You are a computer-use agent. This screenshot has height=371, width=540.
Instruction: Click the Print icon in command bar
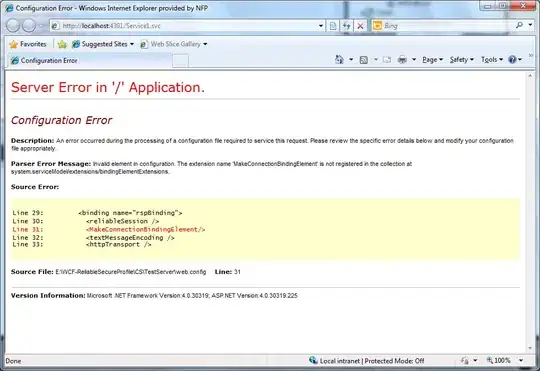[x=402, y=60]
